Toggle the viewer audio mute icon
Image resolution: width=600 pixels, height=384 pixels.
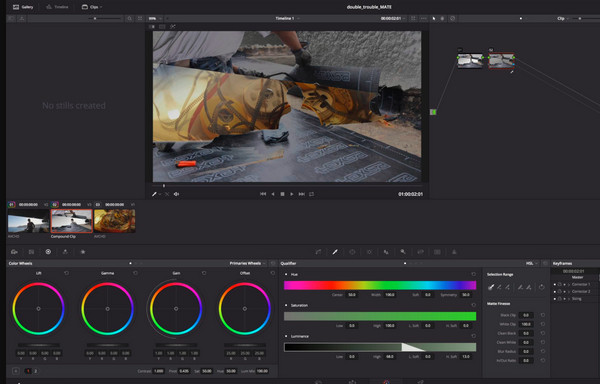[x=176, y=194]
